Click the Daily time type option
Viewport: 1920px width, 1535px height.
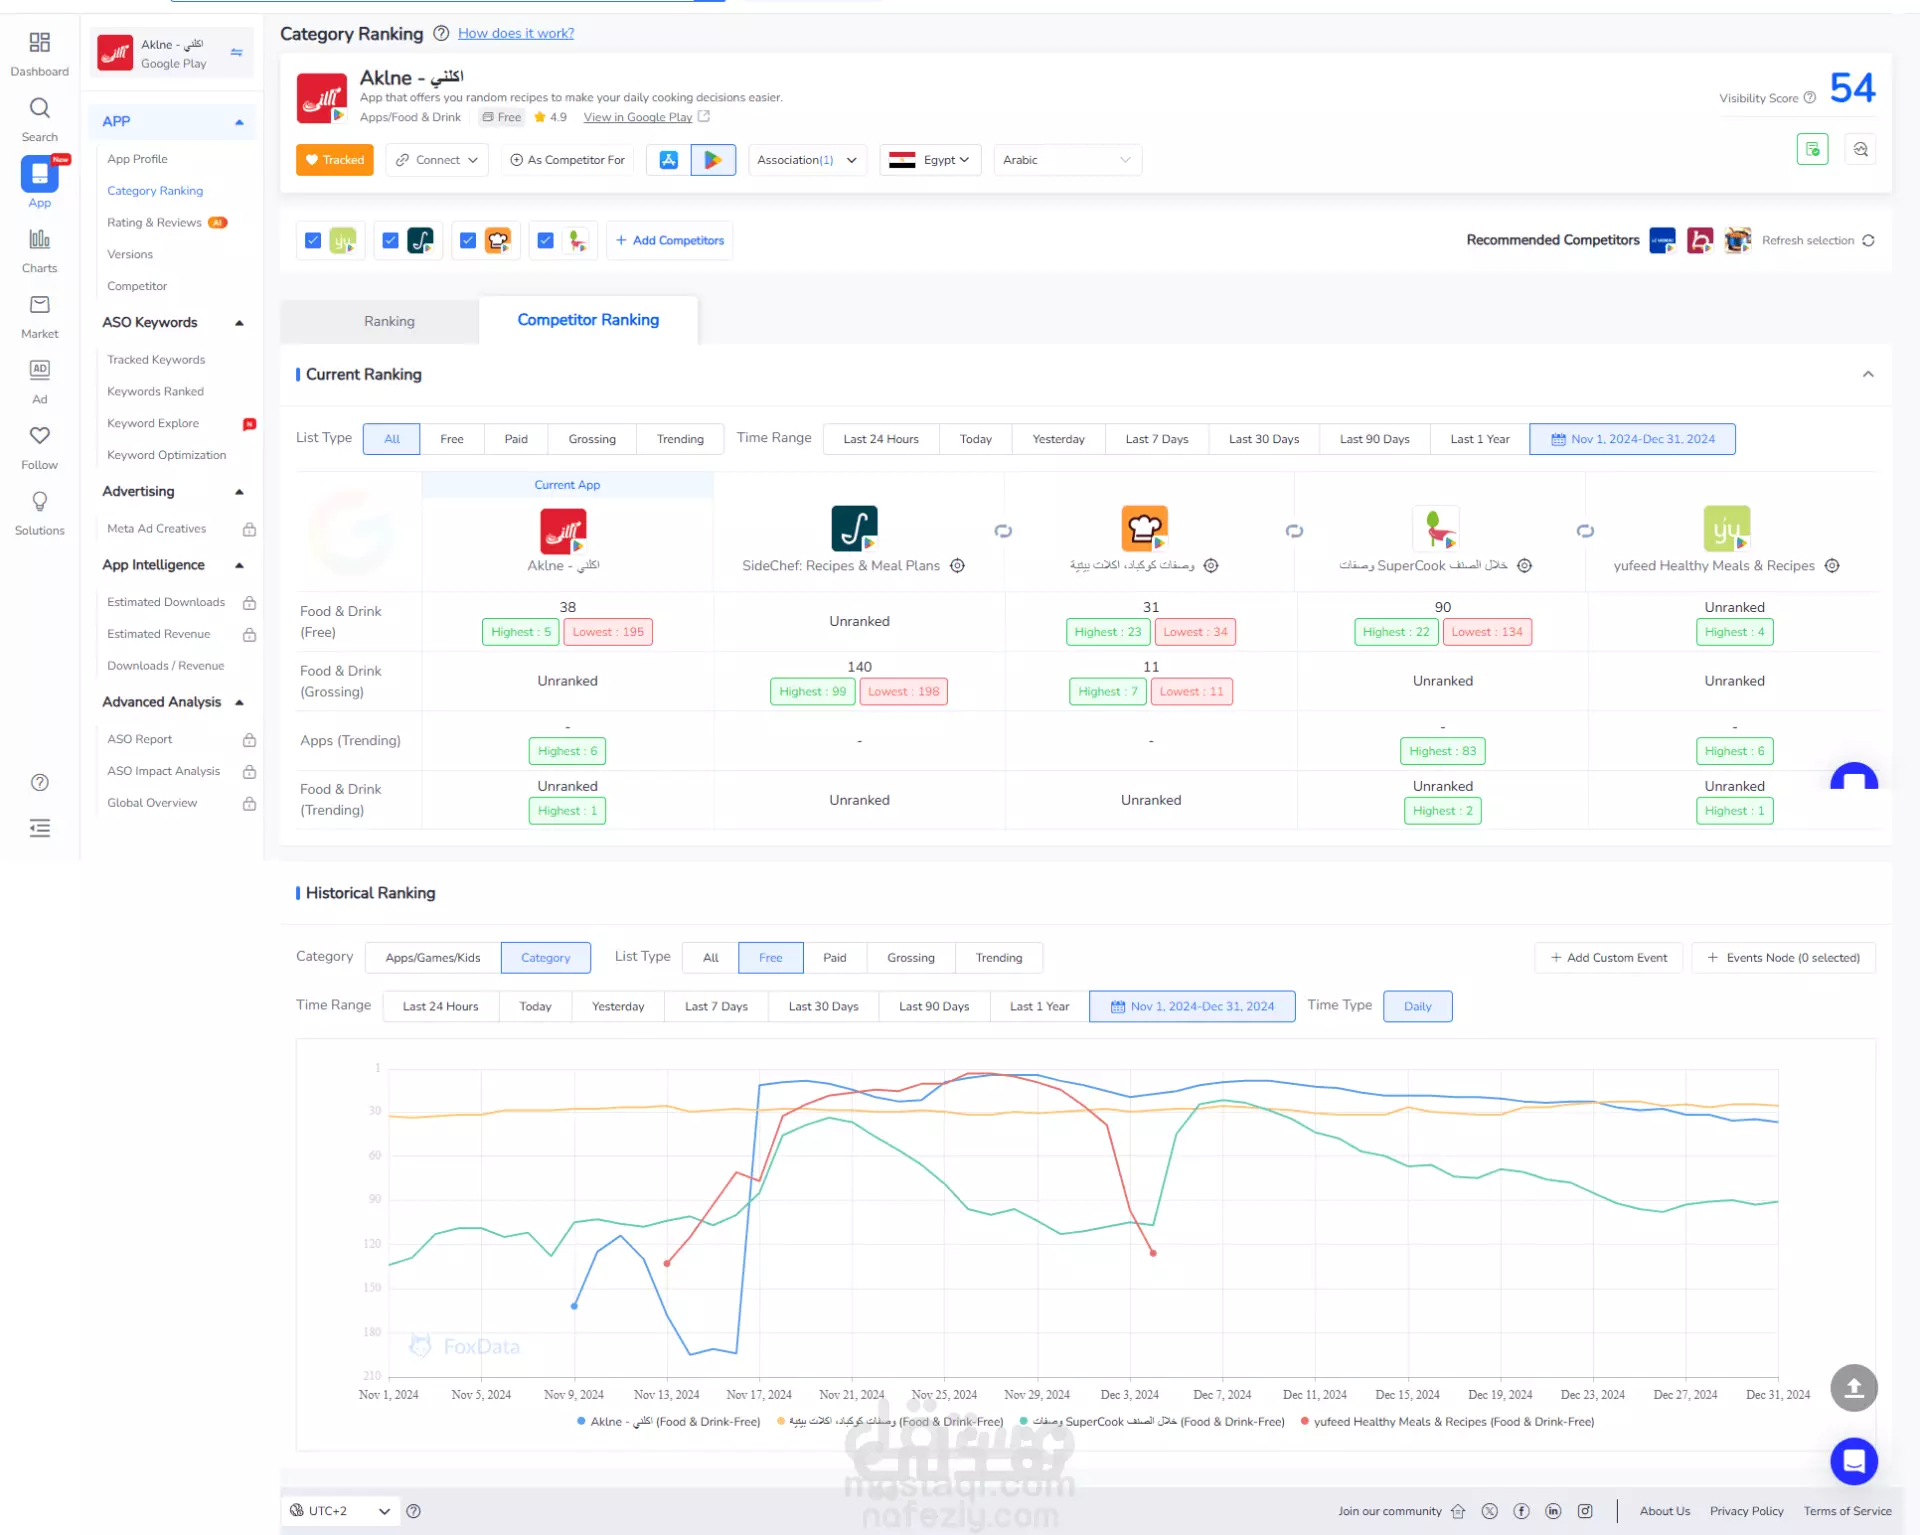point(1417,1006)
